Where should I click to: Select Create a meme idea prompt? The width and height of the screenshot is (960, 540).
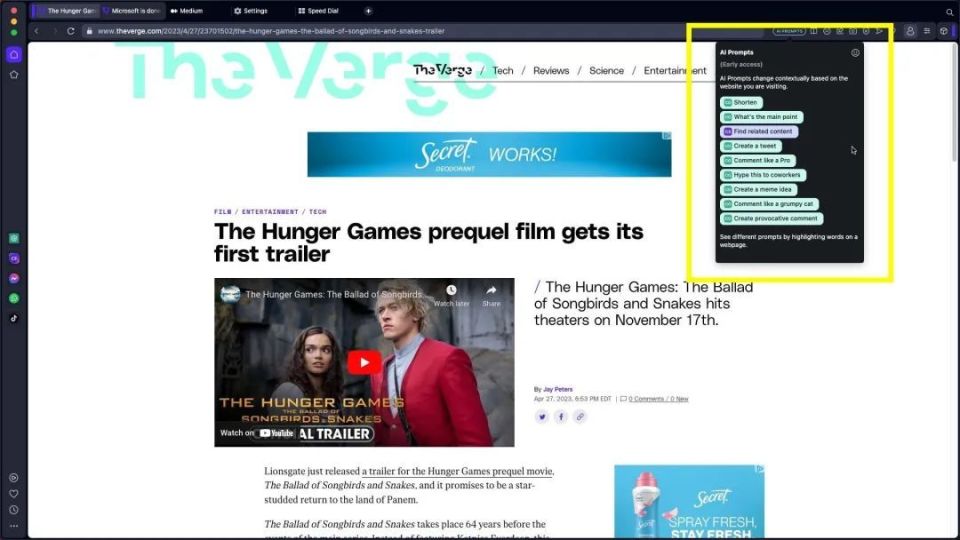coord(759,190)
